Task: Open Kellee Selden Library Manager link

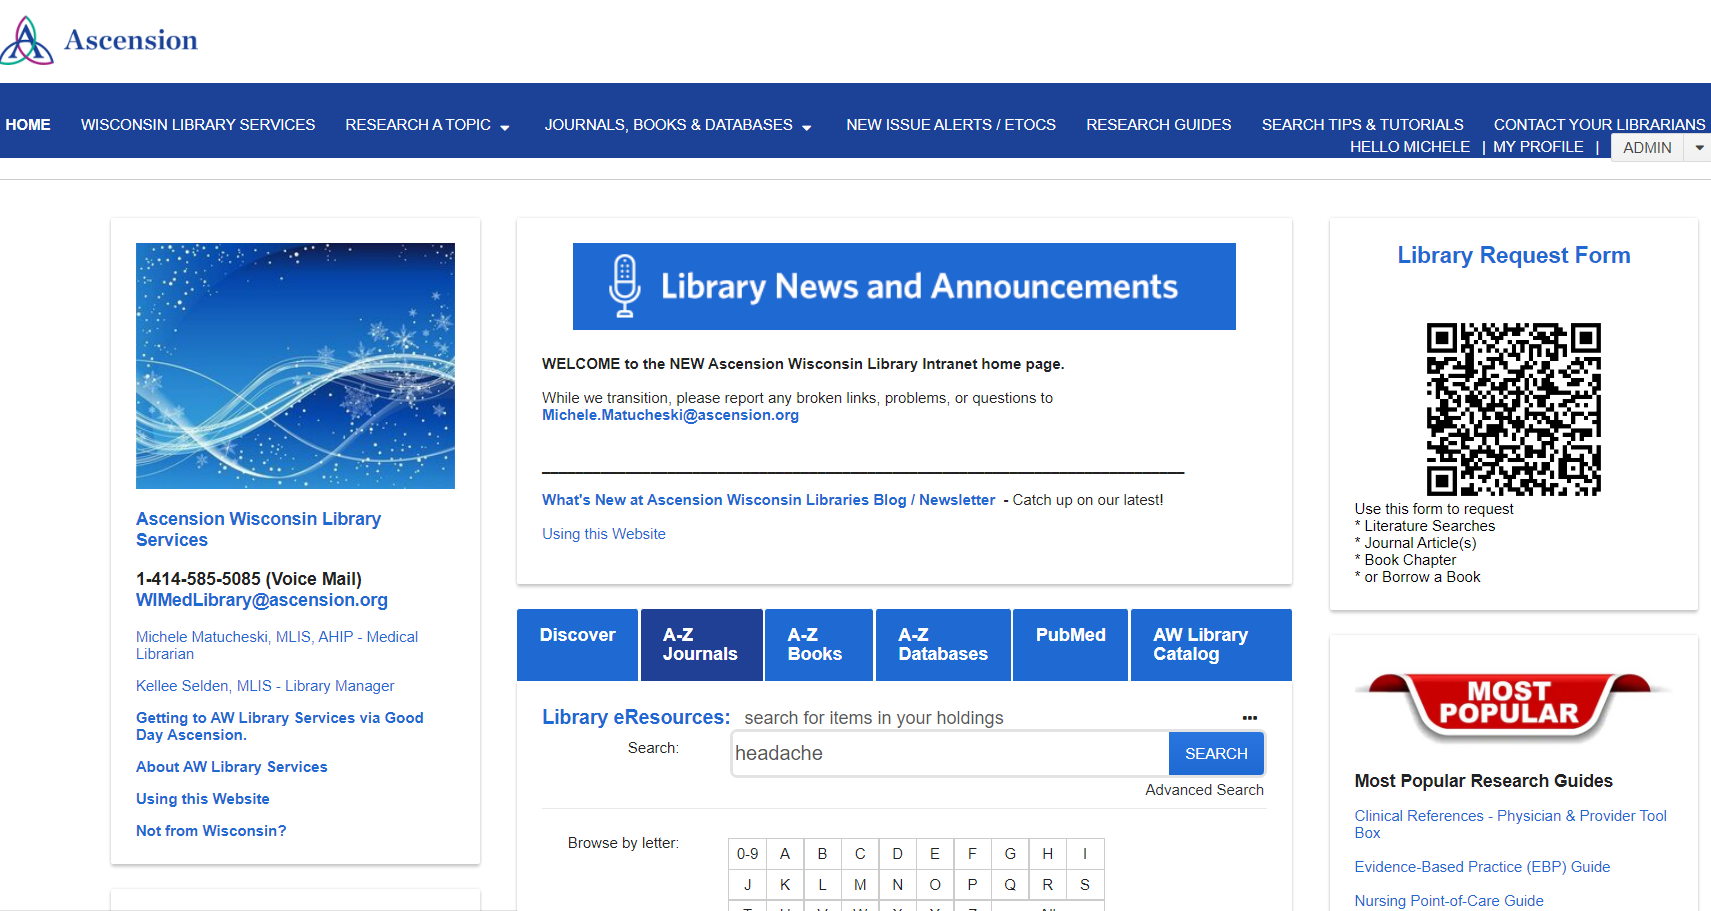Action: pos(265,686)
